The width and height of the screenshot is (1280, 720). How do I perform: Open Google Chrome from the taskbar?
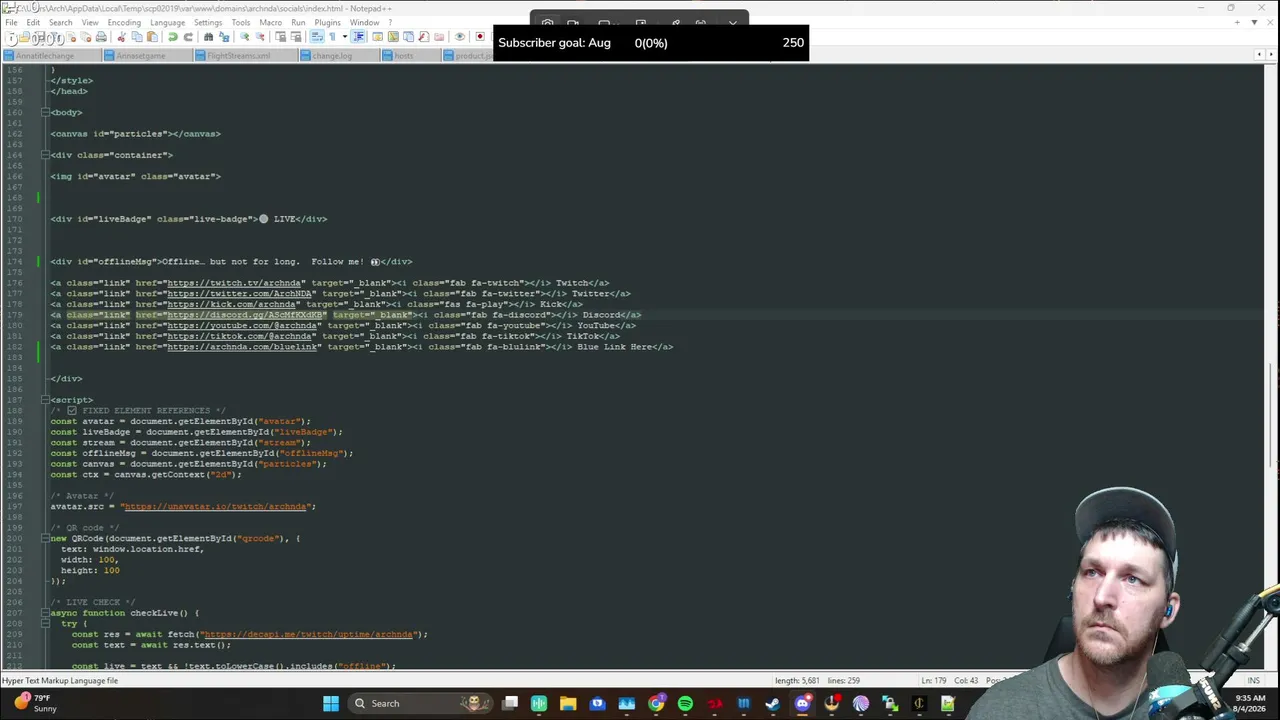coord(656,703)
